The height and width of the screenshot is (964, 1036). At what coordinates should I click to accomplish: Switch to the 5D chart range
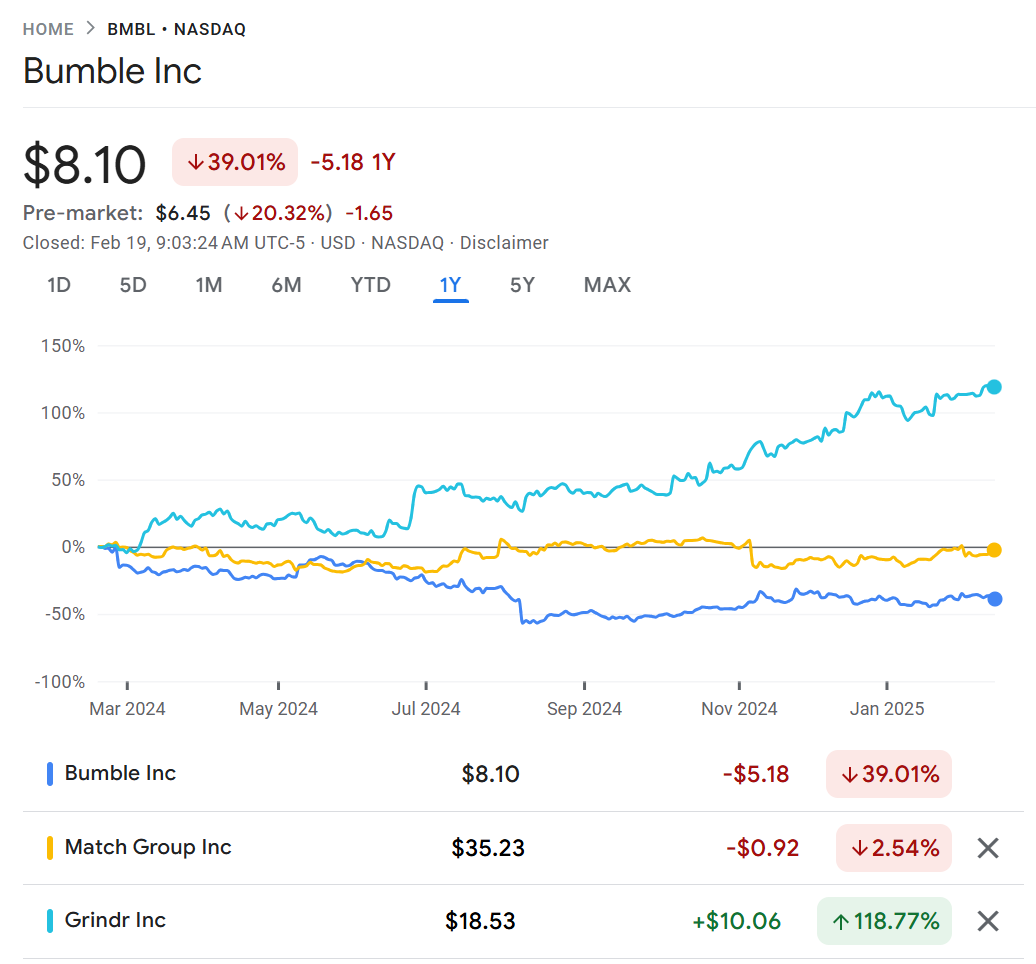click(x=133, y=285)
